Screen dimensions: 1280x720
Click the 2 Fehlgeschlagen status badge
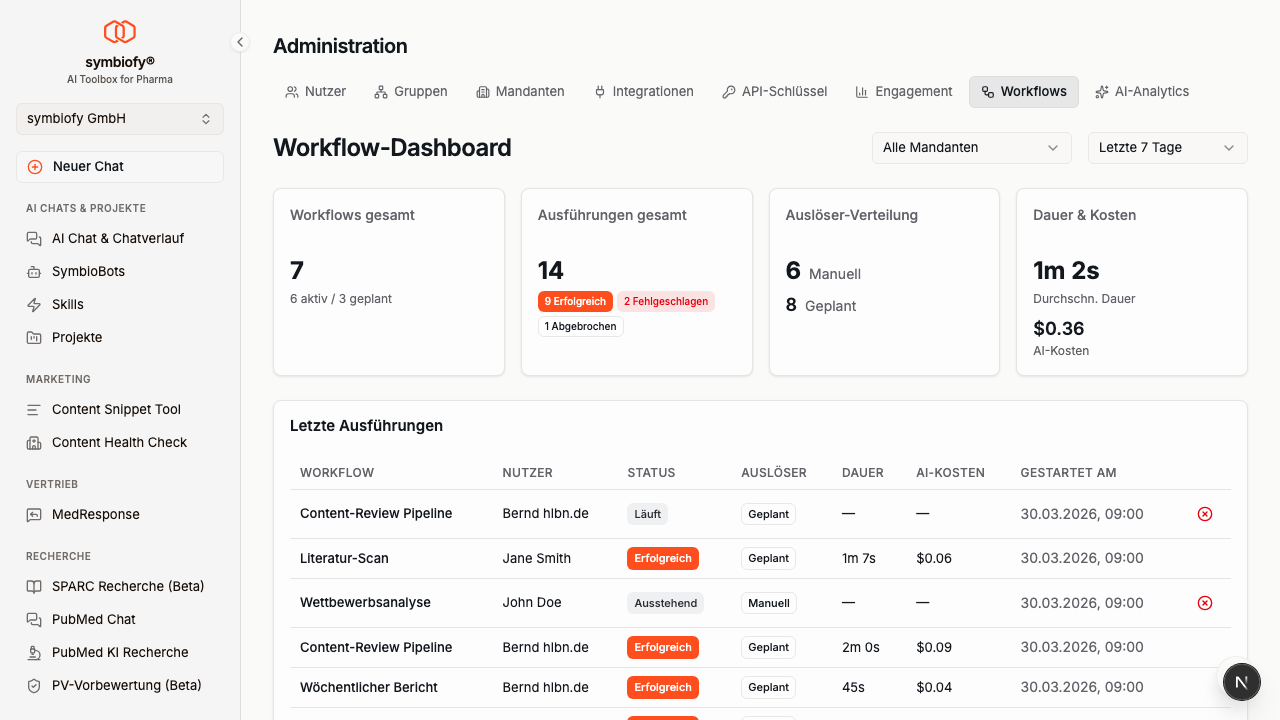(665, 301)
